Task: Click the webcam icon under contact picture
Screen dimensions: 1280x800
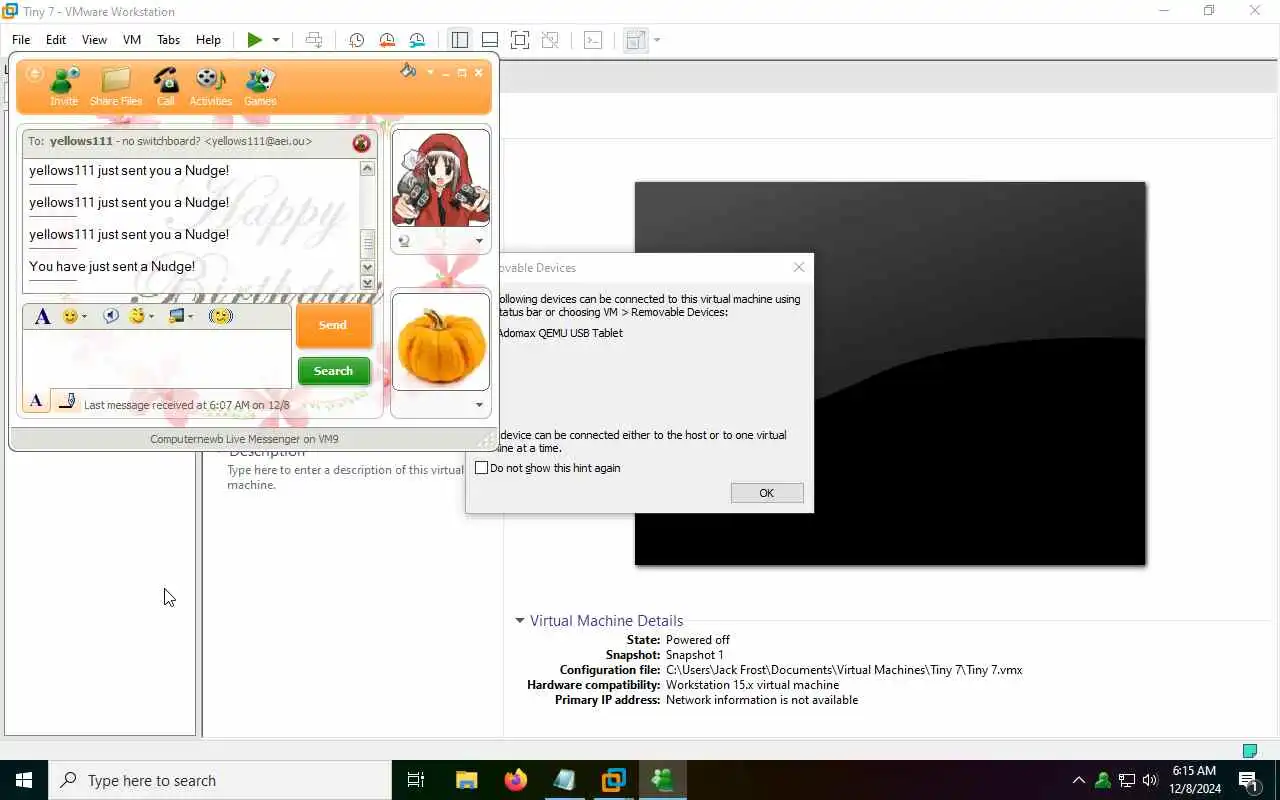Action: [404, 241]
